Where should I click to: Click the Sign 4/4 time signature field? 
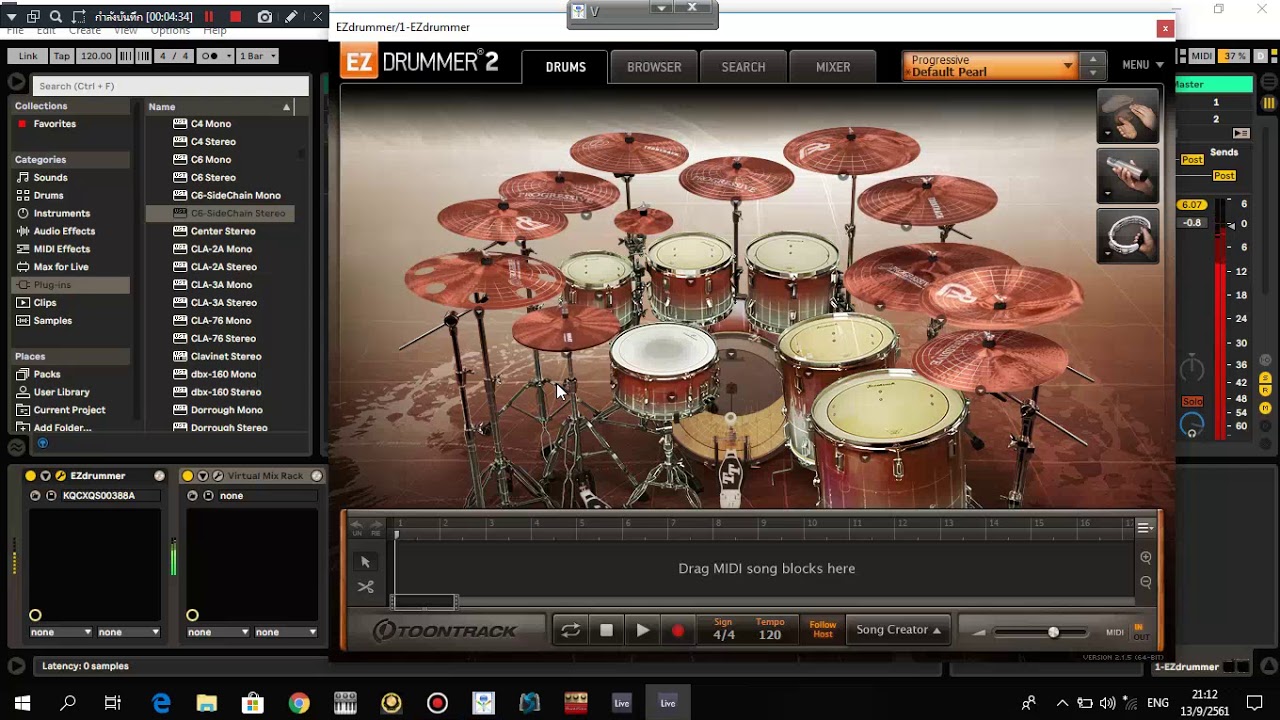click(x=723, y=630)
